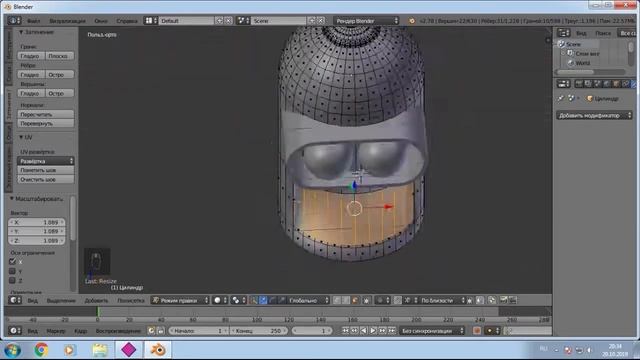Click the Конец end frame field
Screen dimensions: 640x360
click(259, 331)
